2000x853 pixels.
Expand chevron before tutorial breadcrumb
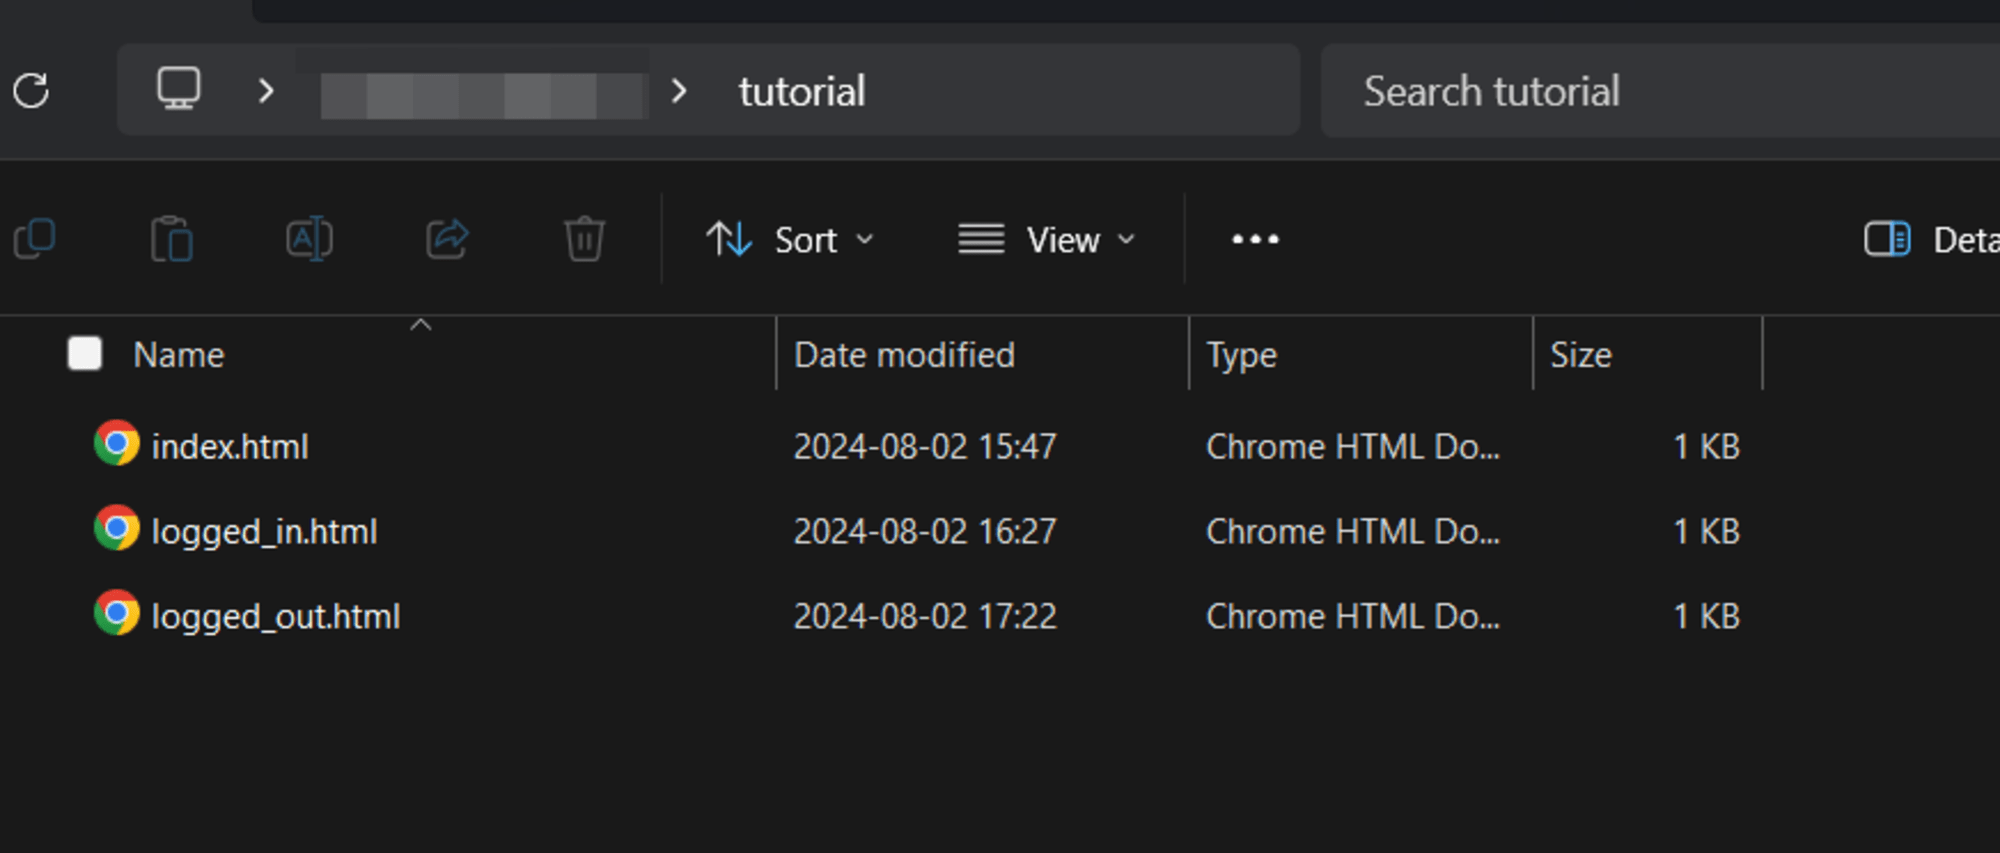(679, 91)
